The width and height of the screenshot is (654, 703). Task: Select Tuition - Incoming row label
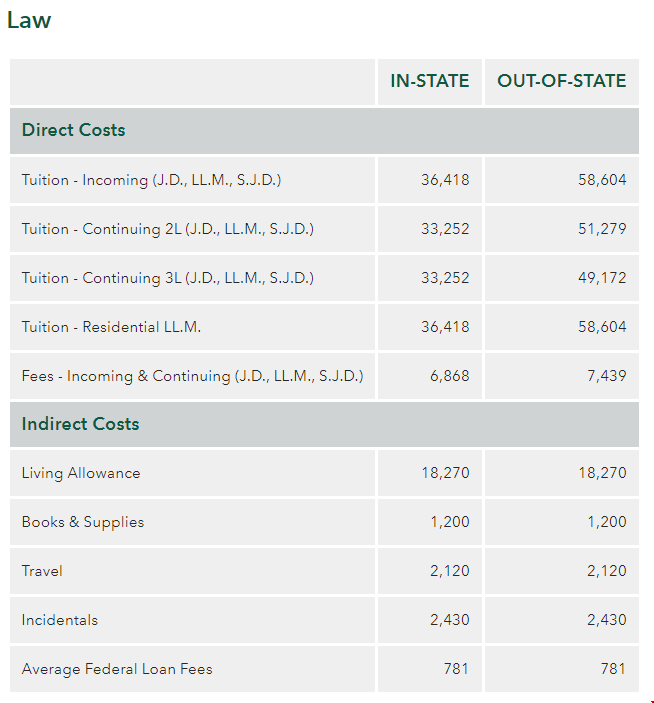pyautogui.click(x=152, y=180)
